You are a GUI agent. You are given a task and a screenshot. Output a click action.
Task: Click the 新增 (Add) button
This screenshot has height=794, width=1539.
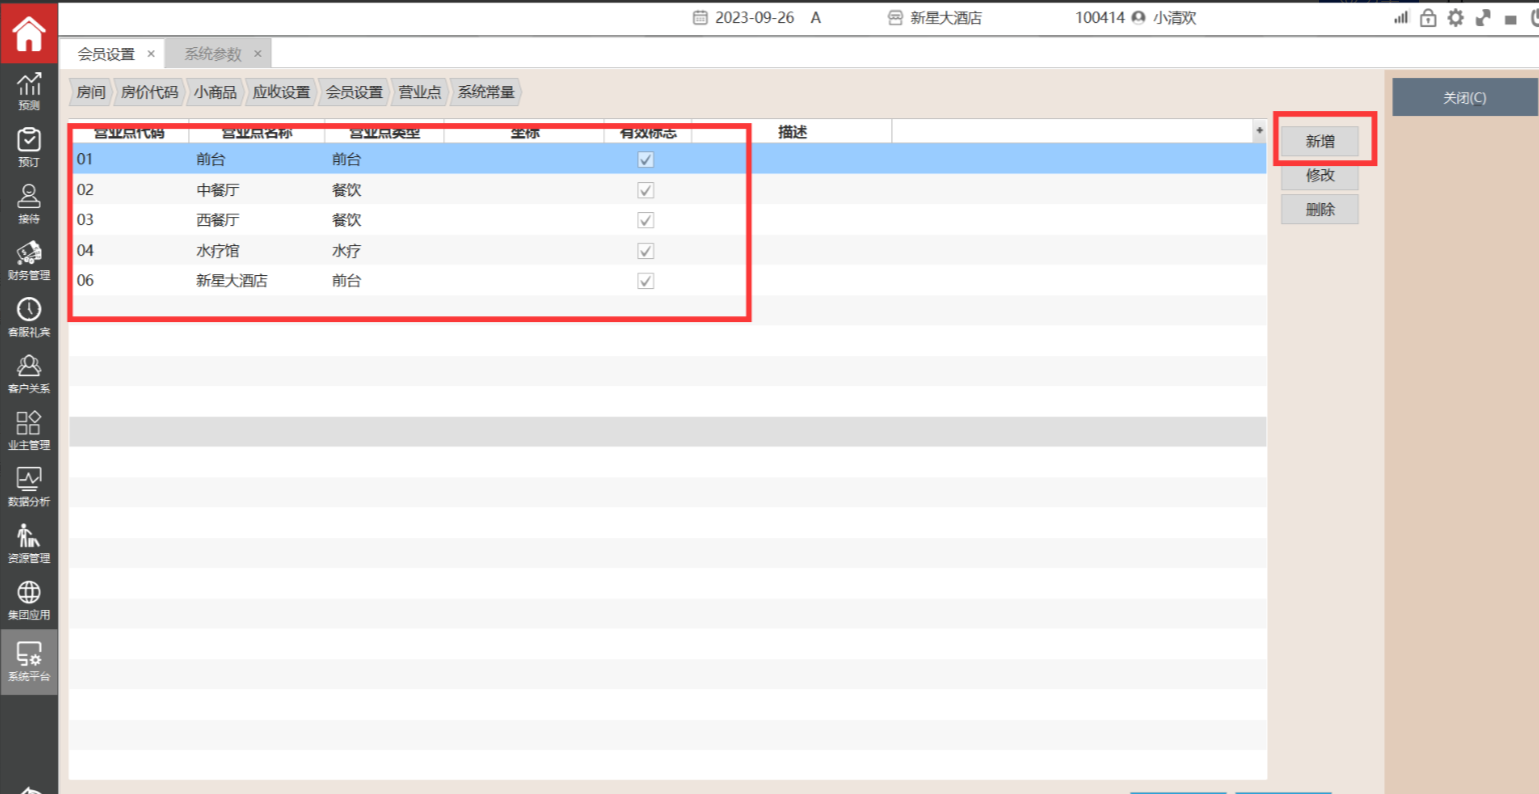click(x=1319, y=142)
